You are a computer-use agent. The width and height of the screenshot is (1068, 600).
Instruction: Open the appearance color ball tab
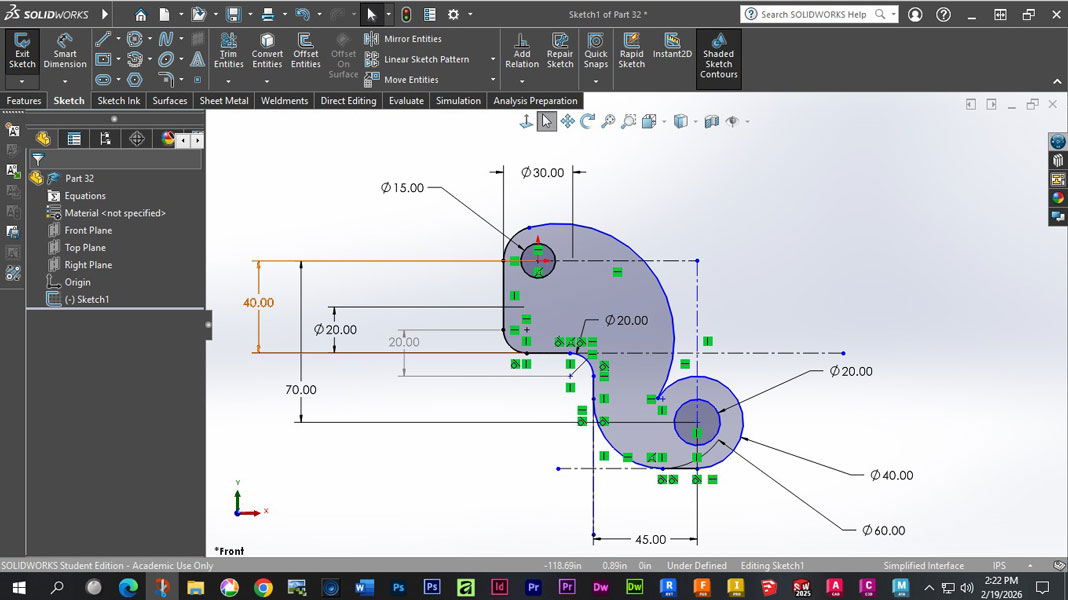[x=168, y=139]
